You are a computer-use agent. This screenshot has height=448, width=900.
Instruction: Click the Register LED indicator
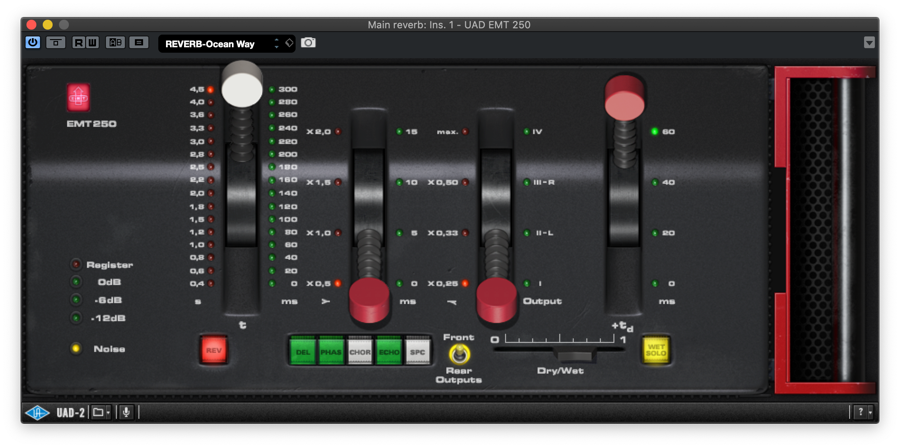pyautogui.click(x=76, y=264)
